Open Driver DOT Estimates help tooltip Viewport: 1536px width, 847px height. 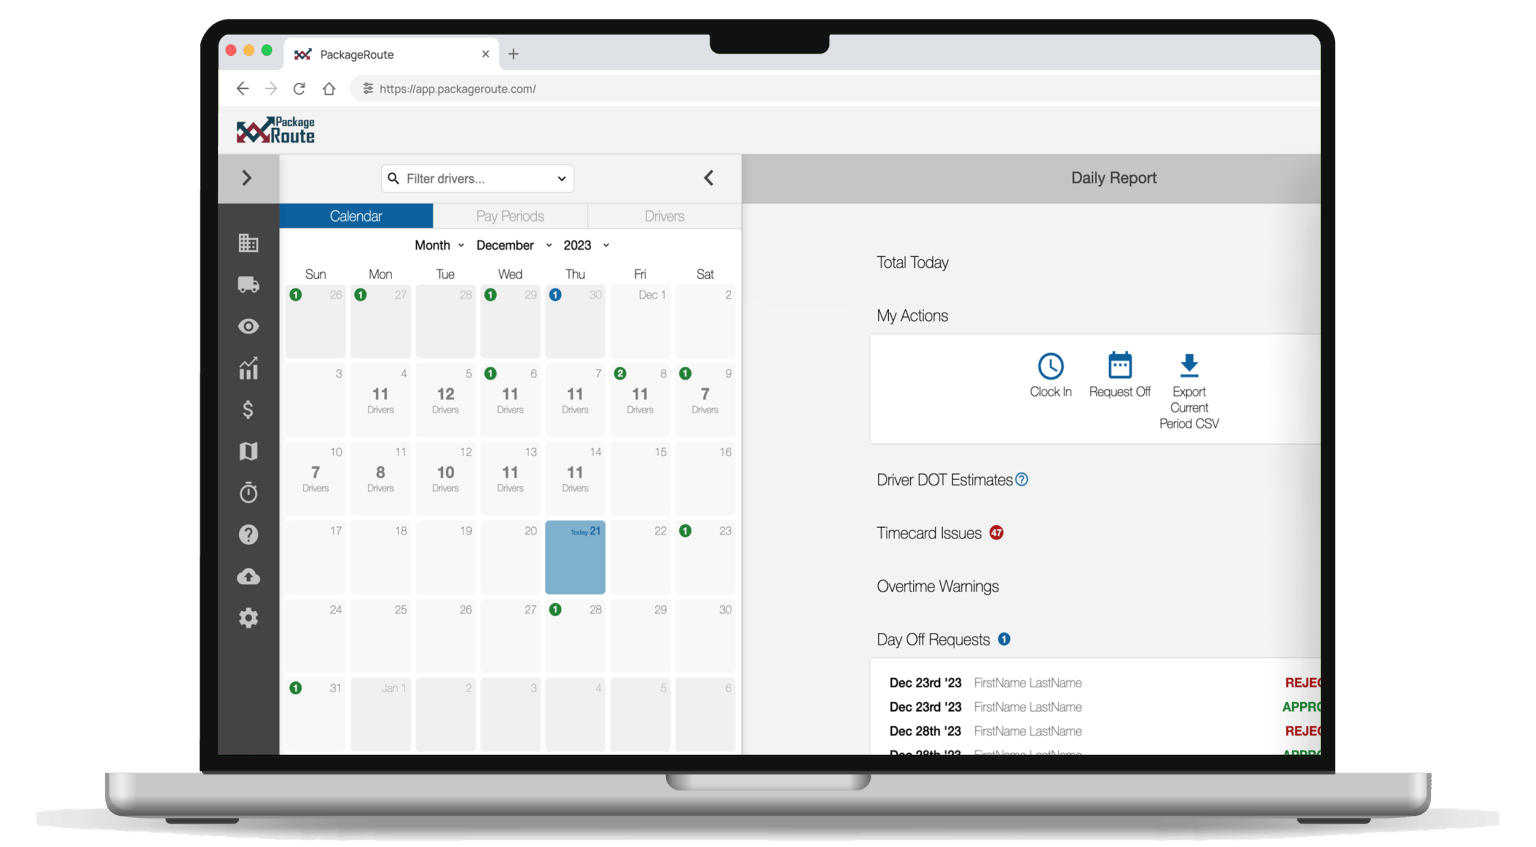click(1021, 479)
